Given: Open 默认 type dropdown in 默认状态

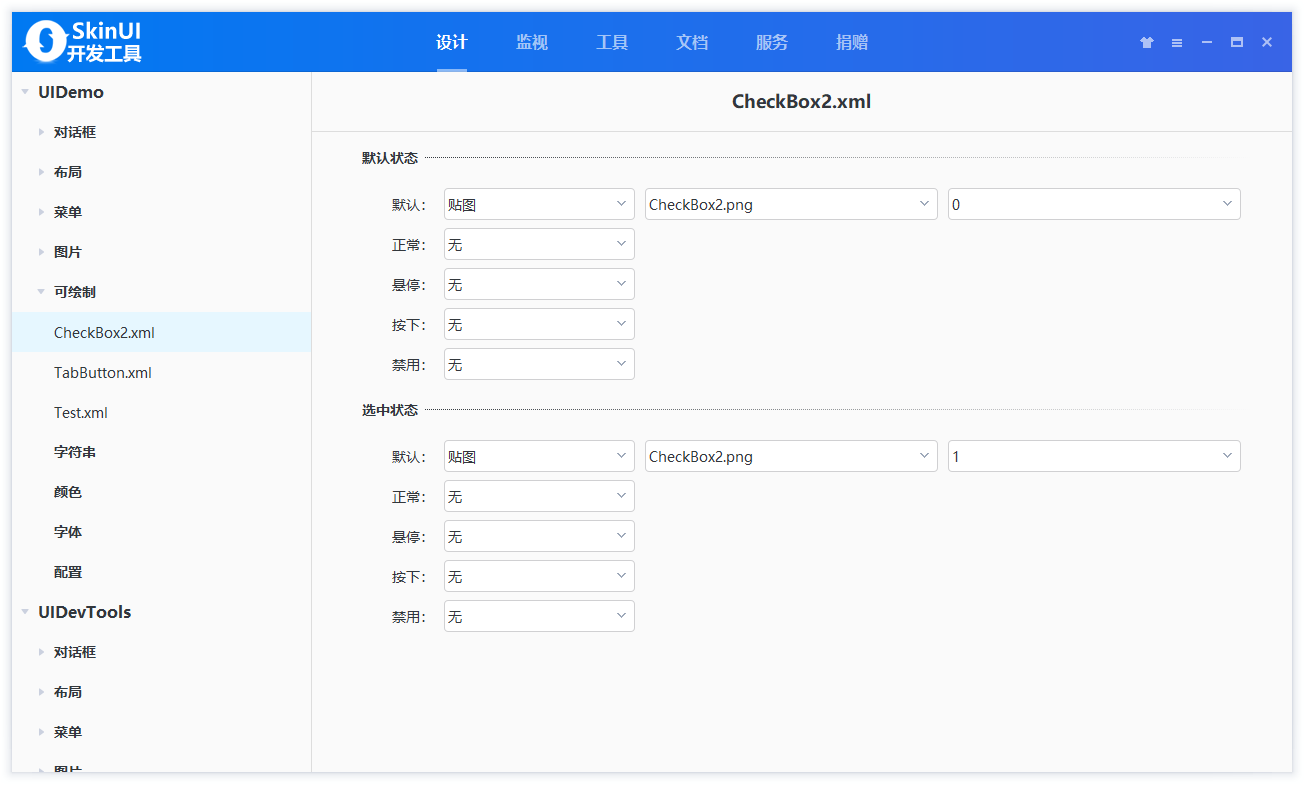Looking at the screenshot, I should pyautogui.click(x=539, y=204).
